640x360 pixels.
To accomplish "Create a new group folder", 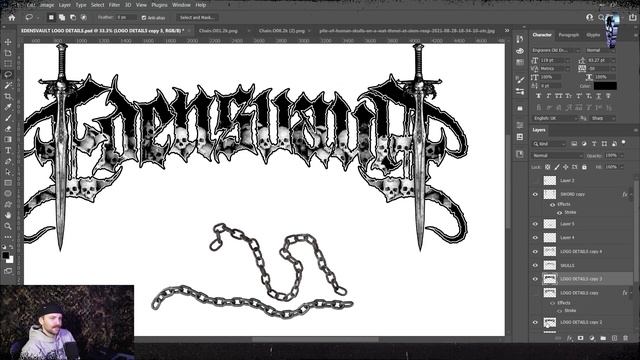I will (x=603, y=338).
